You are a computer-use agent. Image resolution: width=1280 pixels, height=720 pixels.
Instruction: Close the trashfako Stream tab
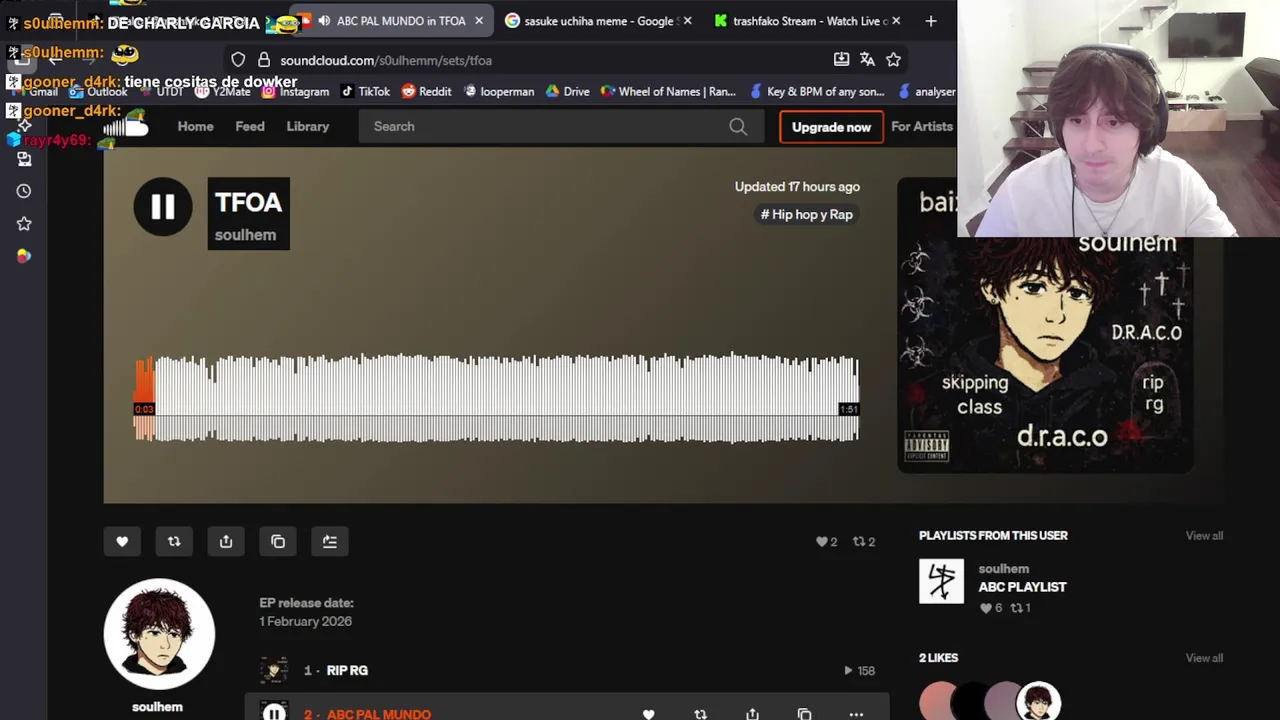(896, 21)
